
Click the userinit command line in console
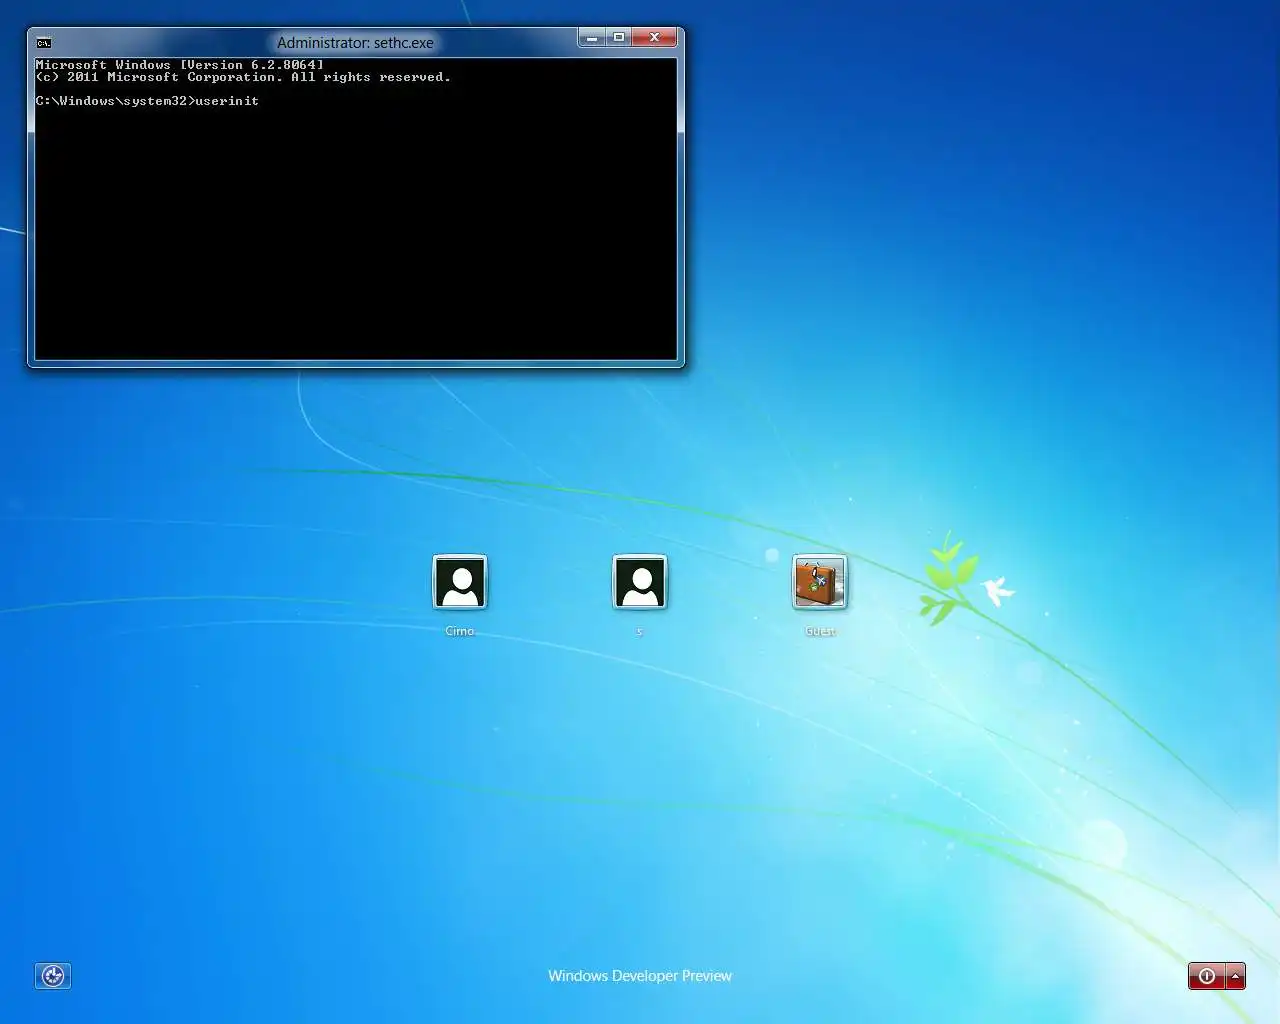147,101
